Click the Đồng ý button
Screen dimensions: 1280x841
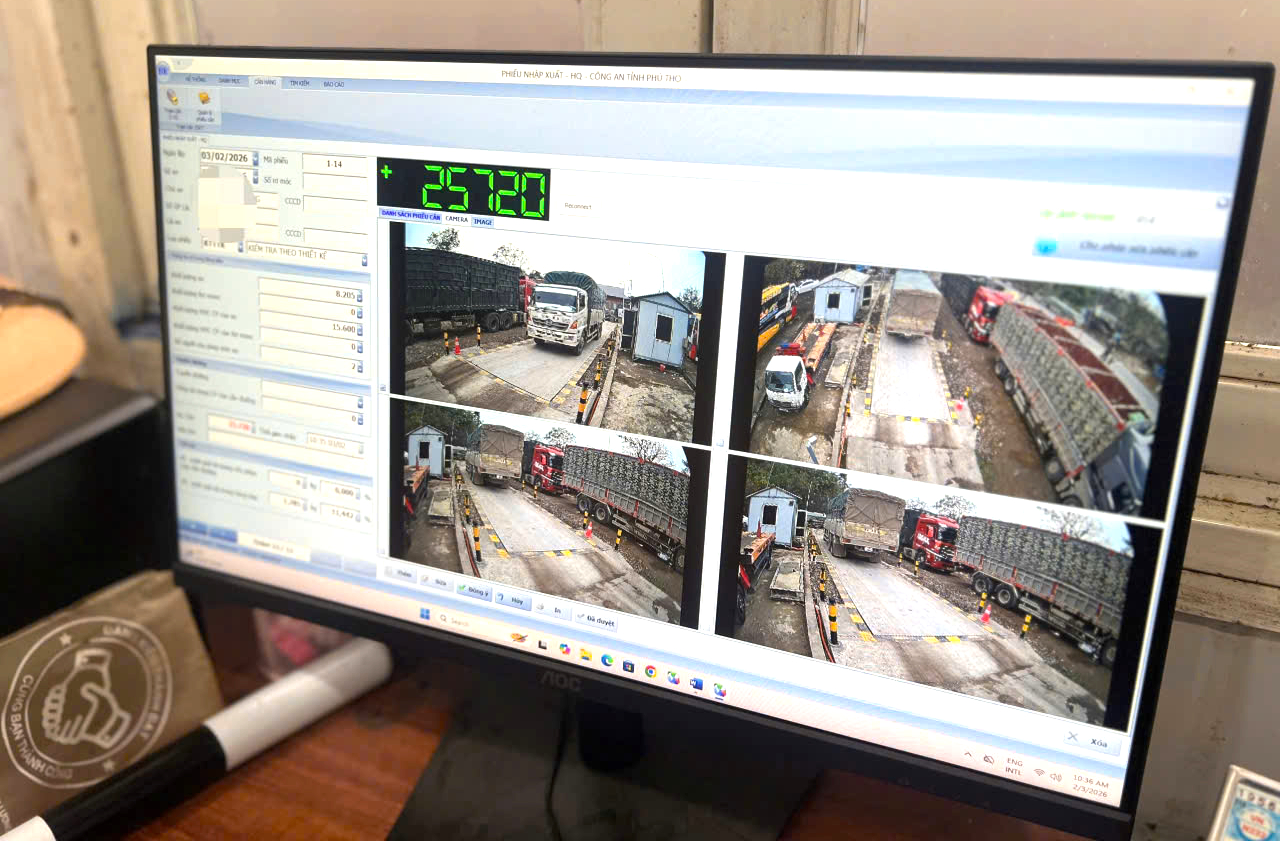[x=473, y=591]
